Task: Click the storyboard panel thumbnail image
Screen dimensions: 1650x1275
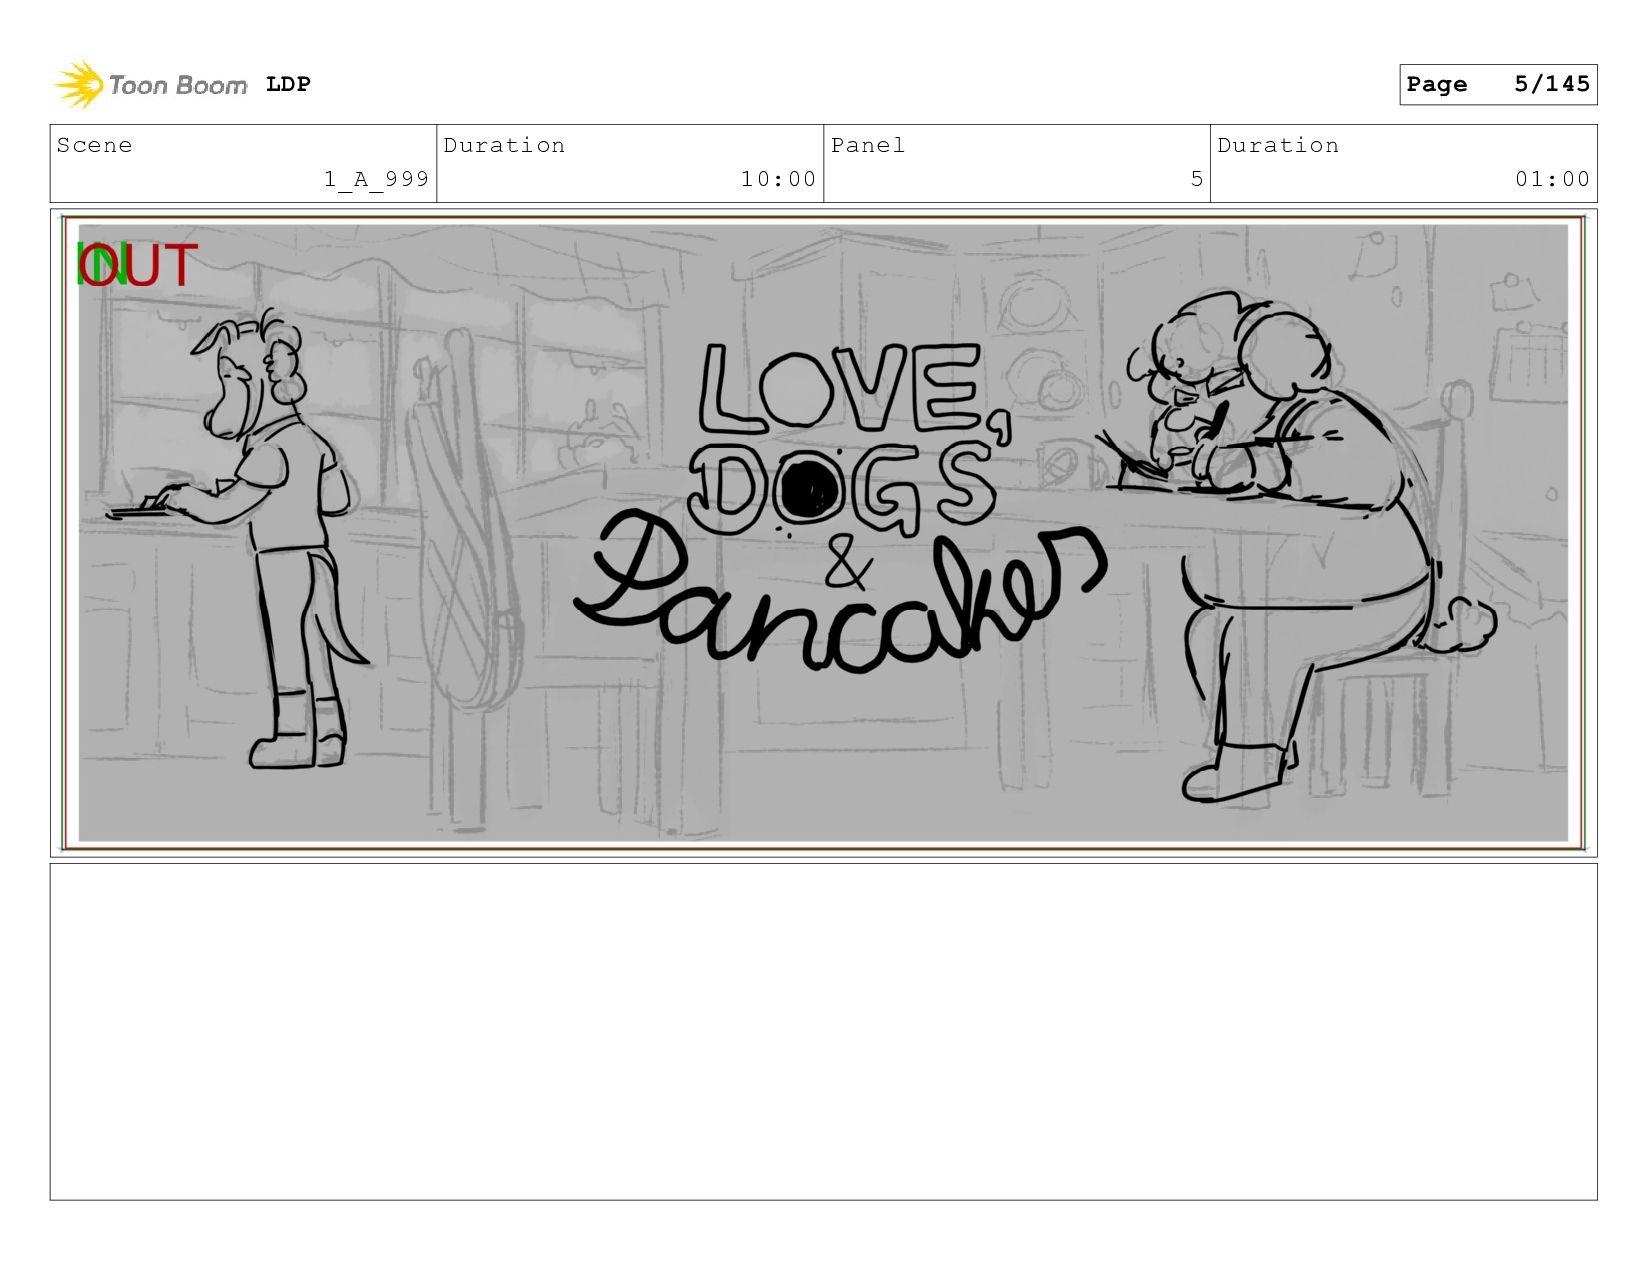Action: coord(823,533)
